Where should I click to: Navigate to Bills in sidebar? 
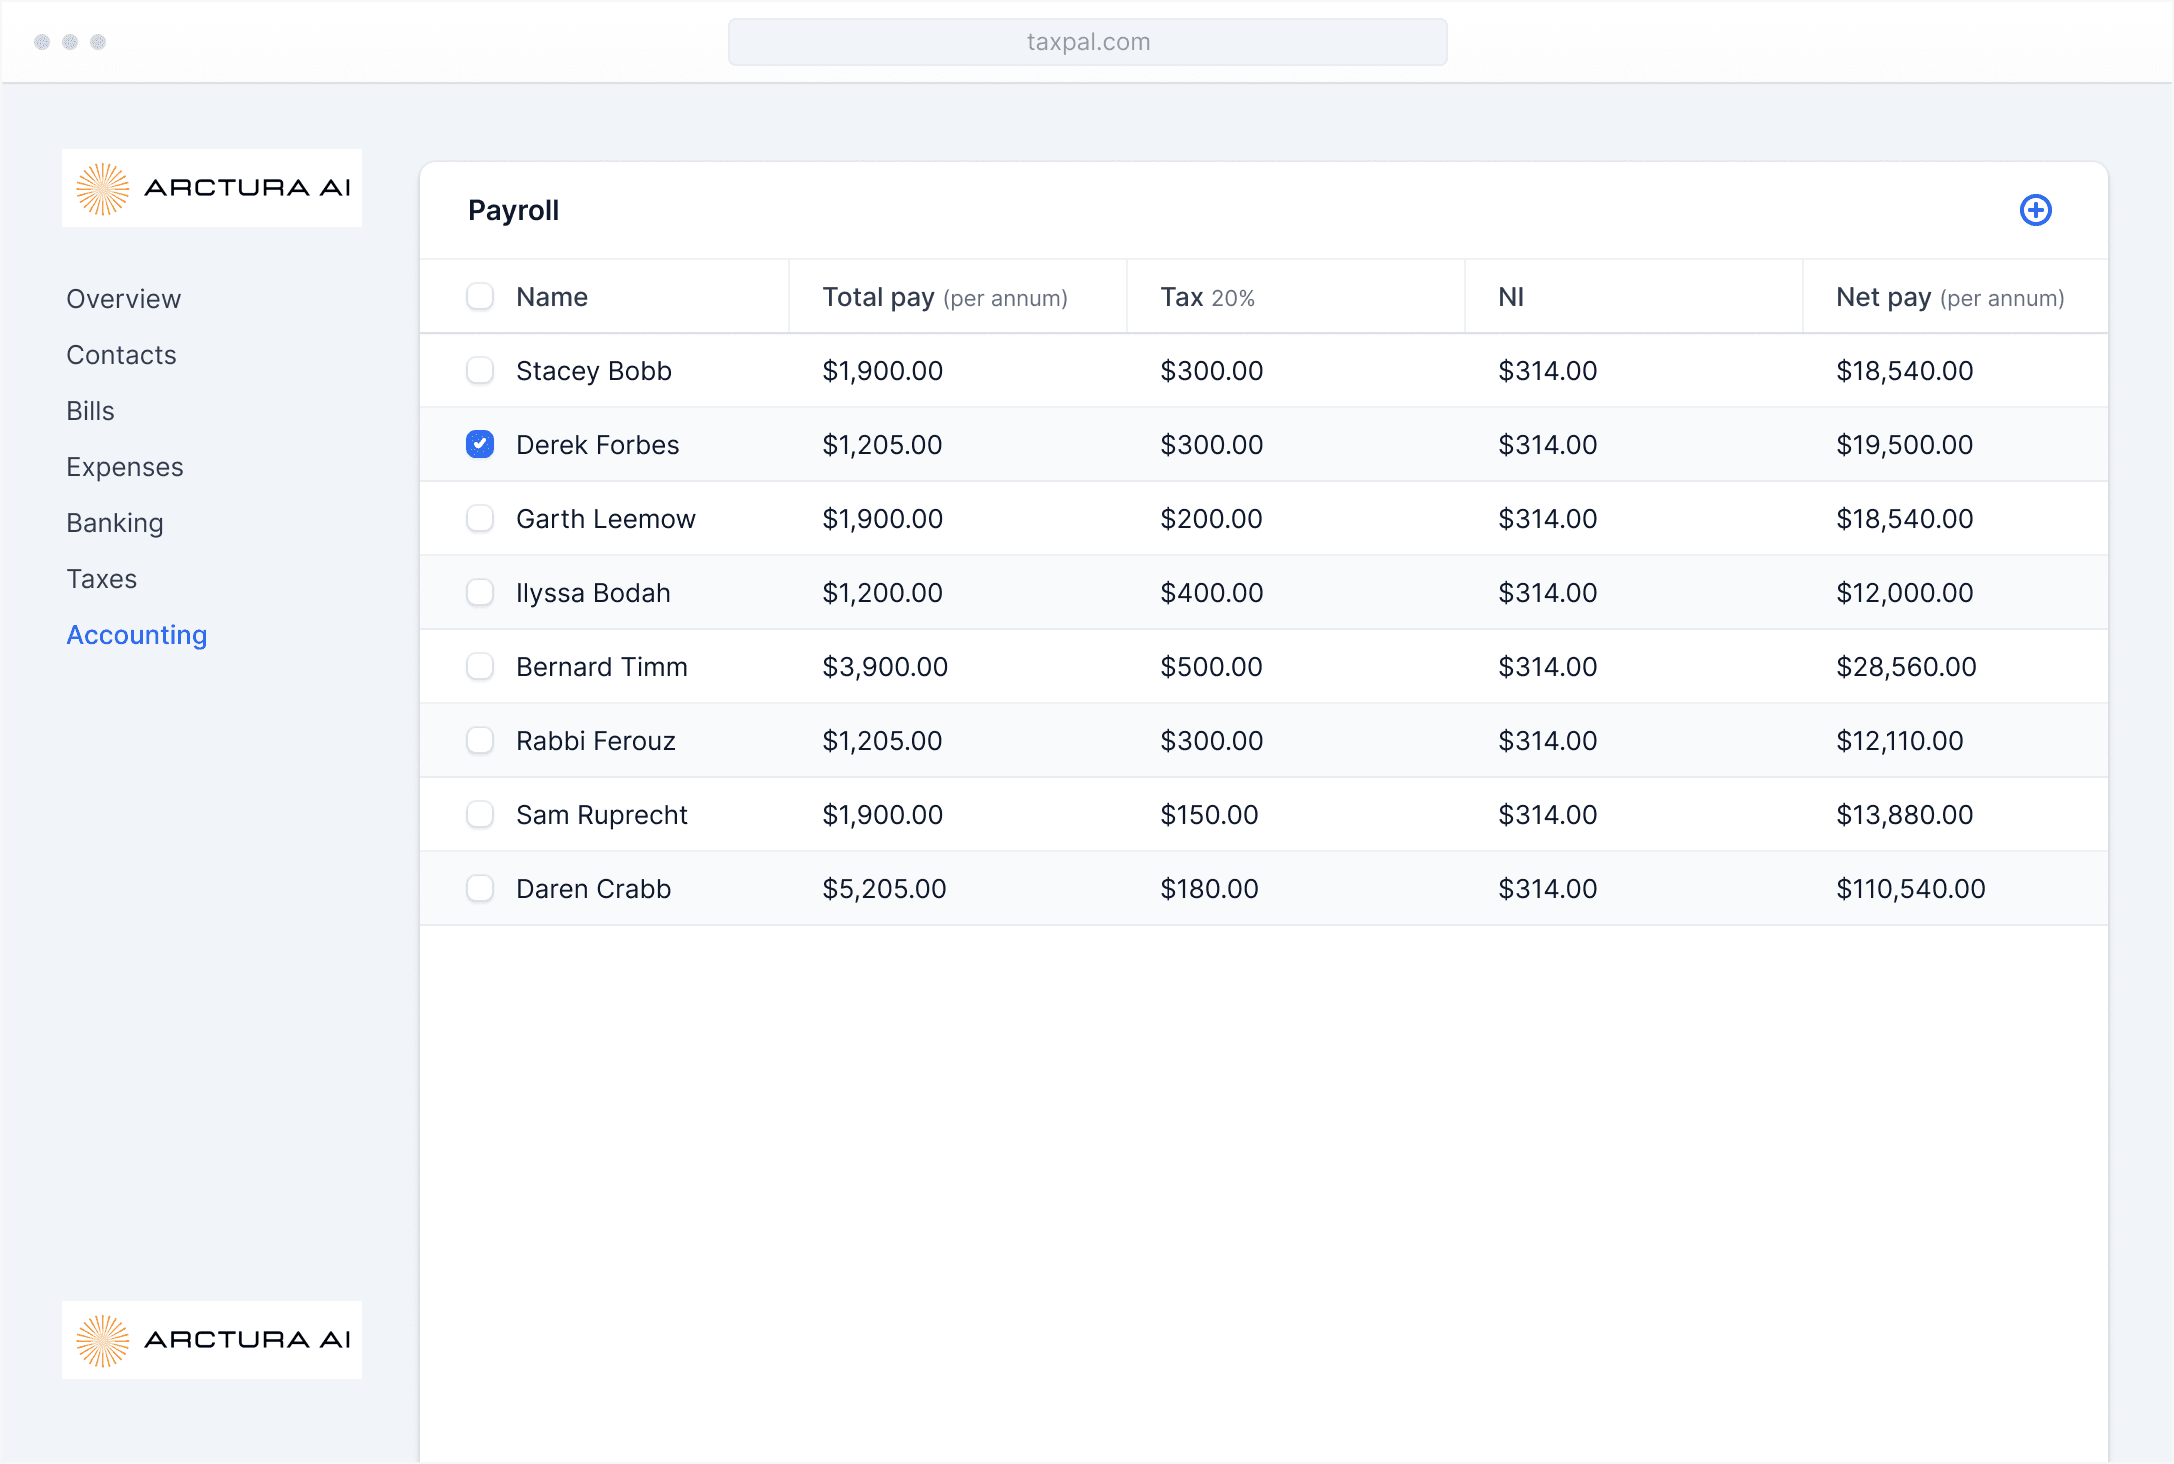click(90, 411)
